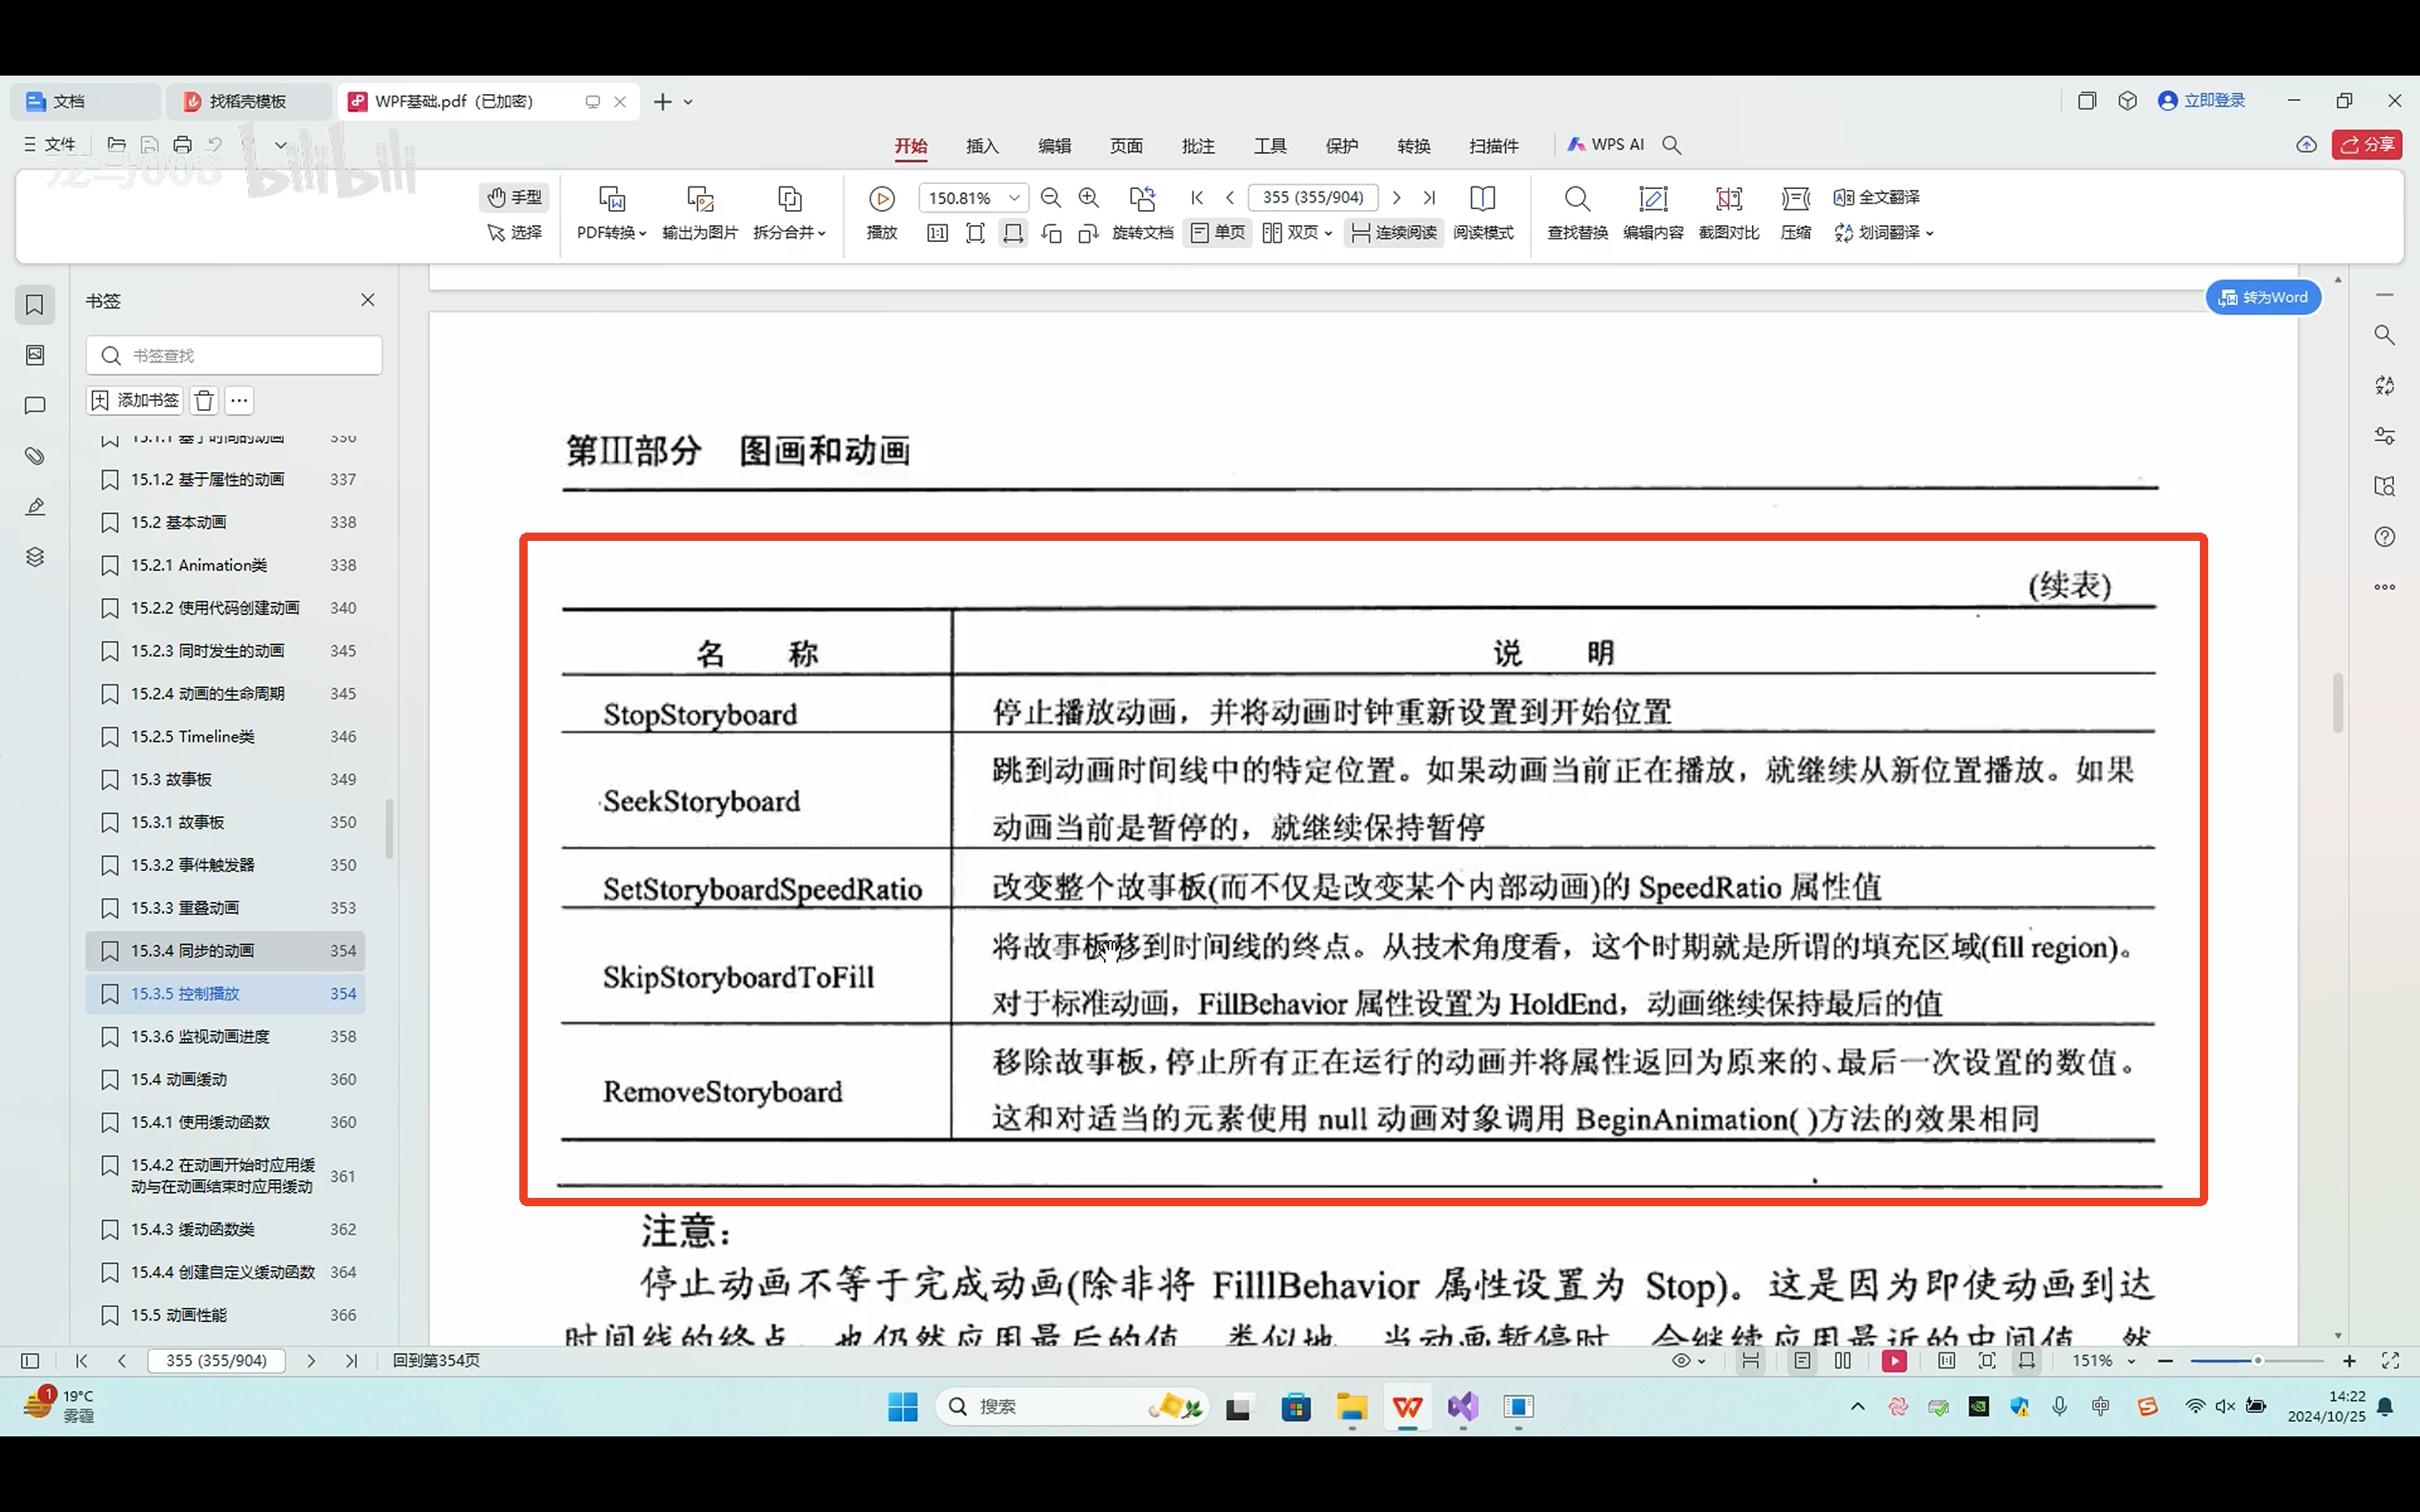Open the thumbnails panel in left sidebar
The image size is (2420, 1512).
(35, 355)
